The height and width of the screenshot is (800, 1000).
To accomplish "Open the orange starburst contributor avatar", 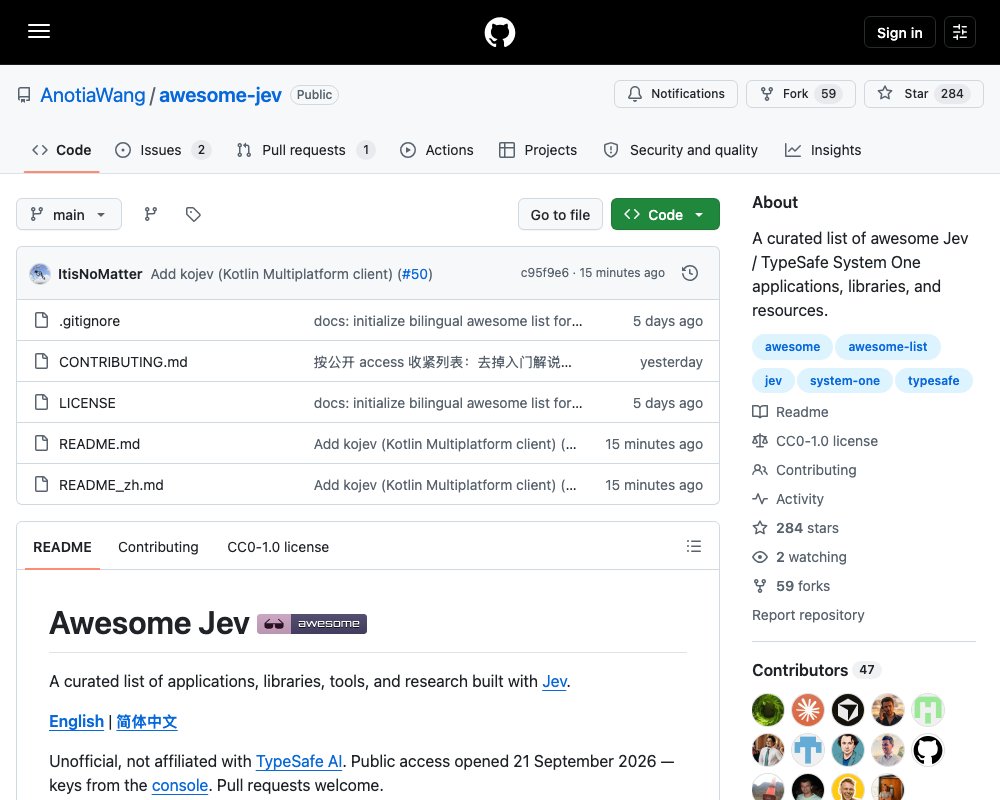I will pos(807,710).
